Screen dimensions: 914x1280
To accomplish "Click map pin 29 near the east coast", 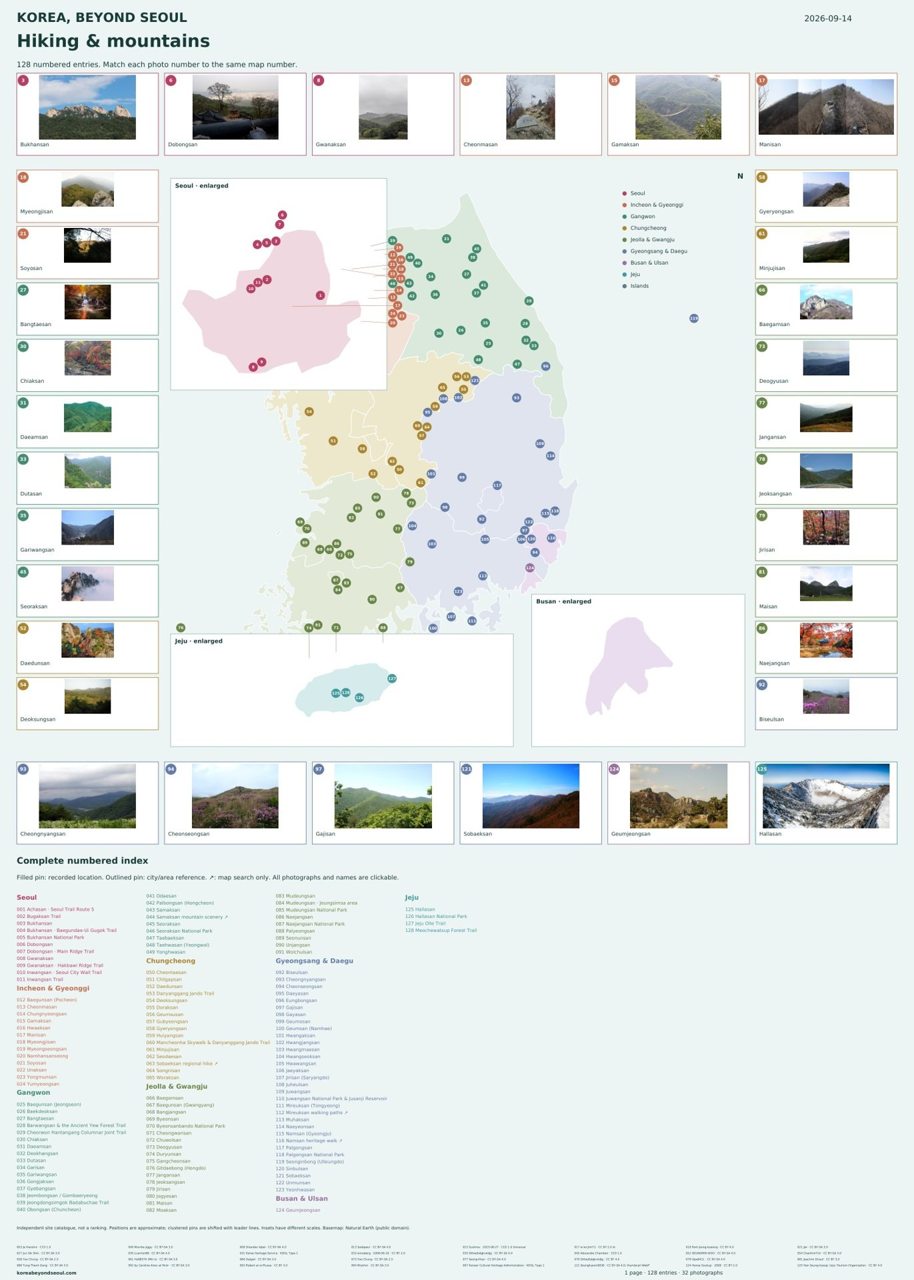I will [x=529, y=301].
